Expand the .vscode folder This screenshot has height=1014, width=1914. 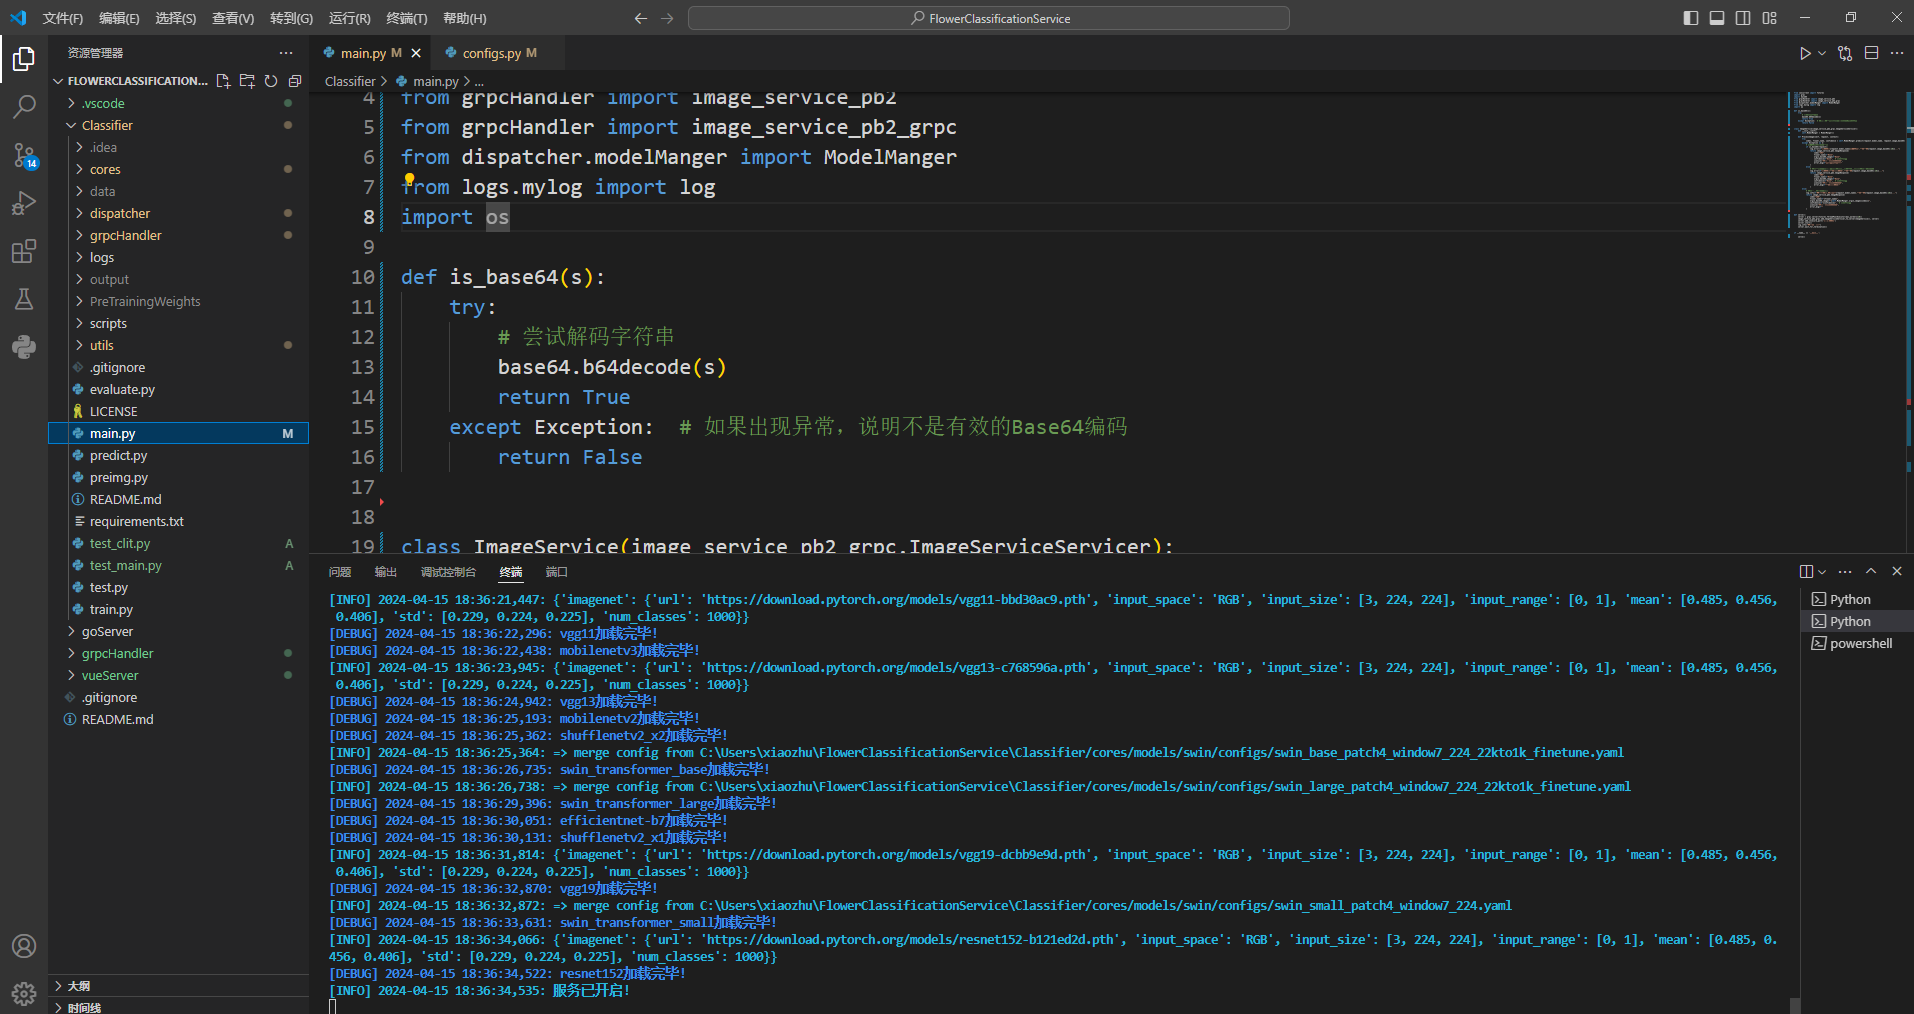[x=178, y=103]
